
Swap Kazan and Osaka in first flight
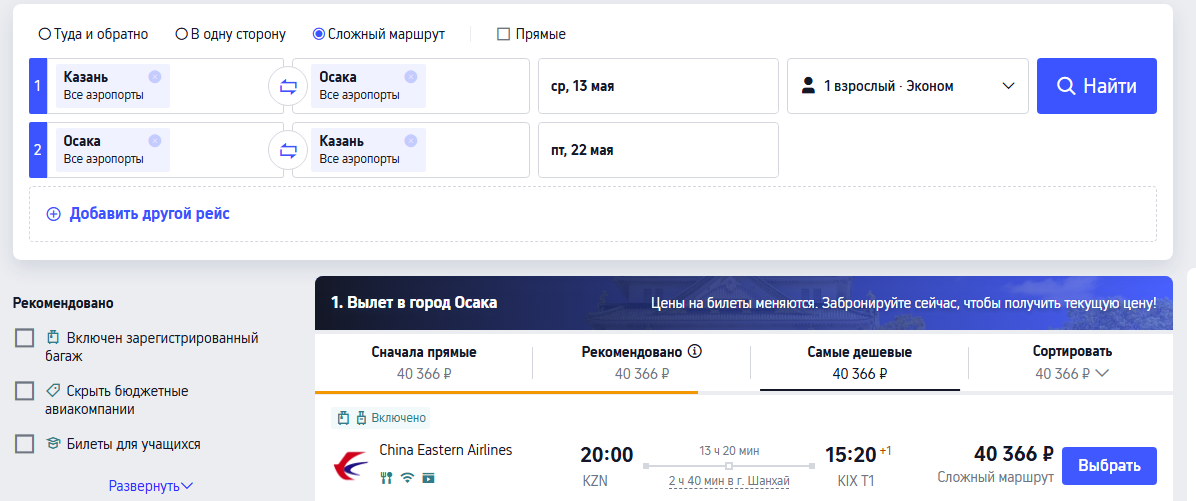point(288,86)
